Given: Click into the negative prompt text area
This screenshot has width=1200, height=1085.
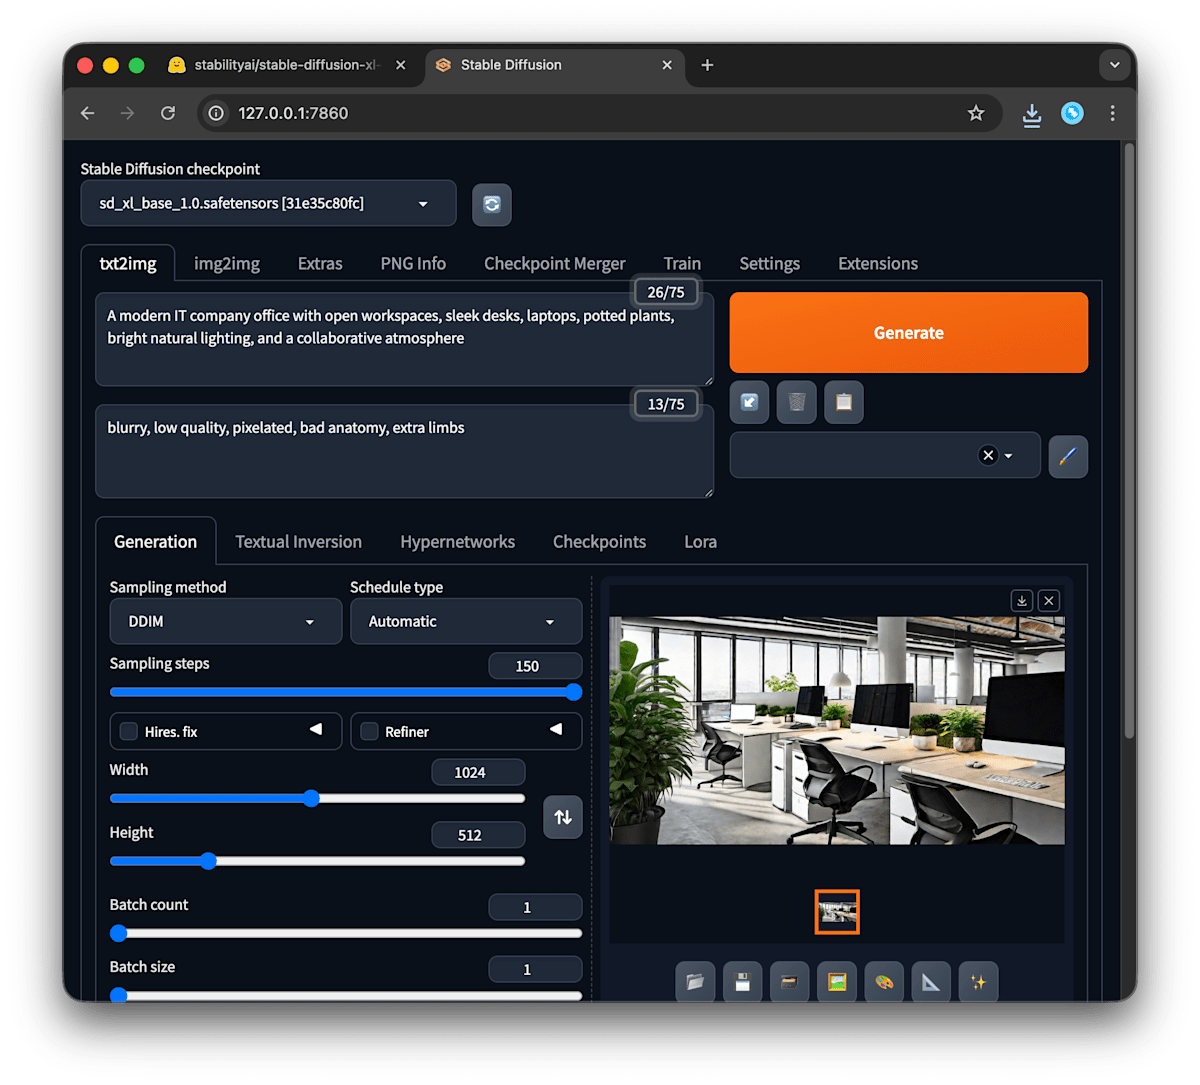Looking at the screenshot, I should coord(404,451).
